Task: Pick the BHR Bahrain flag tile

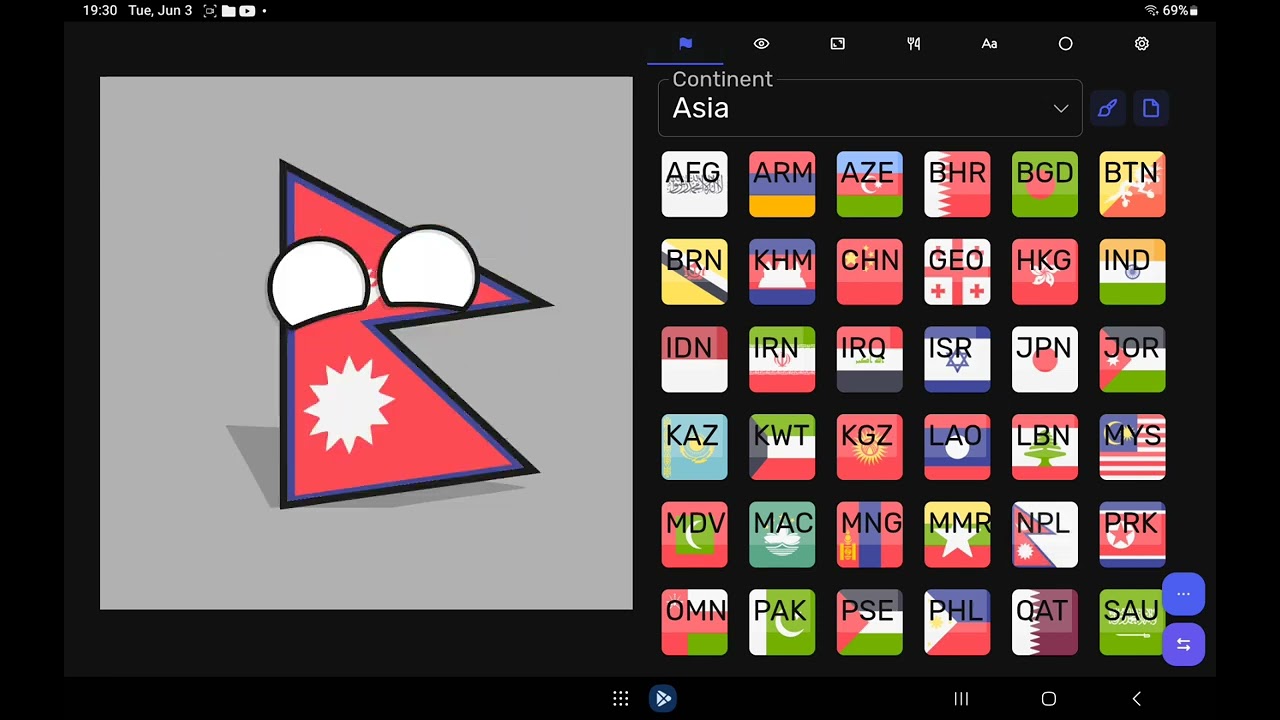Action: coord(957,184)
